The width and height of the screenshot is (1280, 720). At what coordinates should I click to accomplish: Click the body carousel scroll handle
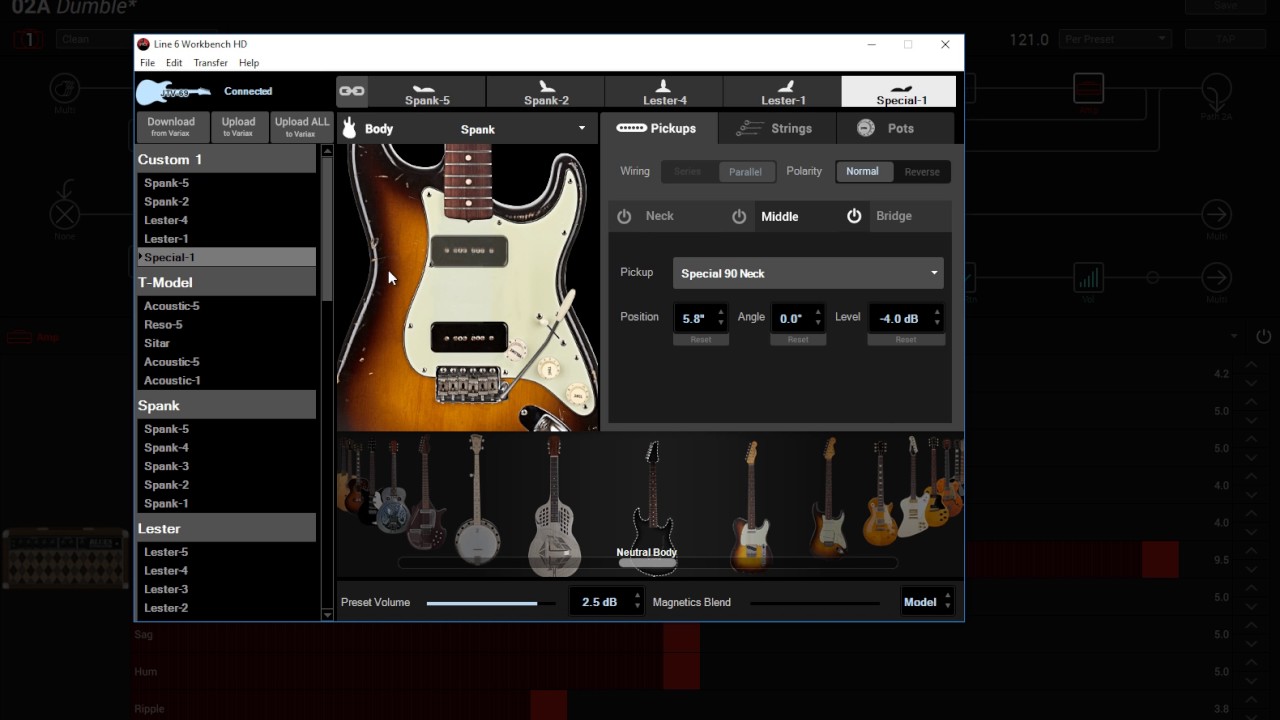[x=647, y=563]
